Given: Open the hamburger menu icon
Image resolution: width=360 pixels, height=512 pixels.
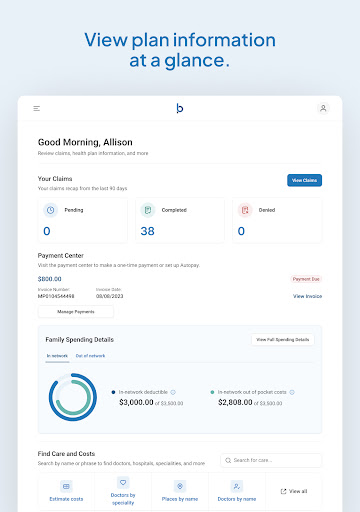Looking at the screenshot, I should coord(37,108).
